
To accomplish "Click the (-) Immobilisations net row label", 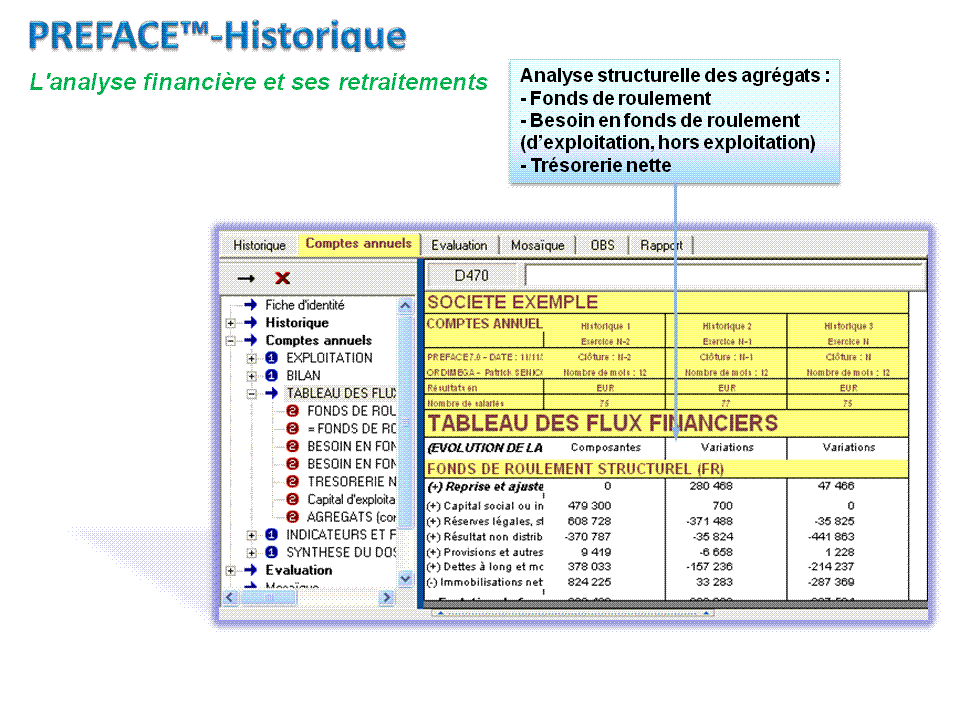I will (x=485, y=582).
